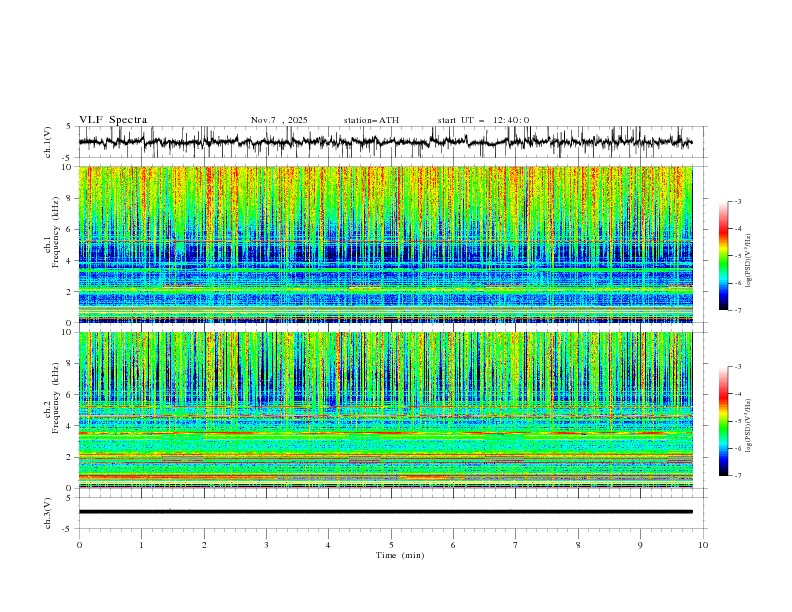
Task: Click time axis tick label "1"
Action: coord(141,545)
